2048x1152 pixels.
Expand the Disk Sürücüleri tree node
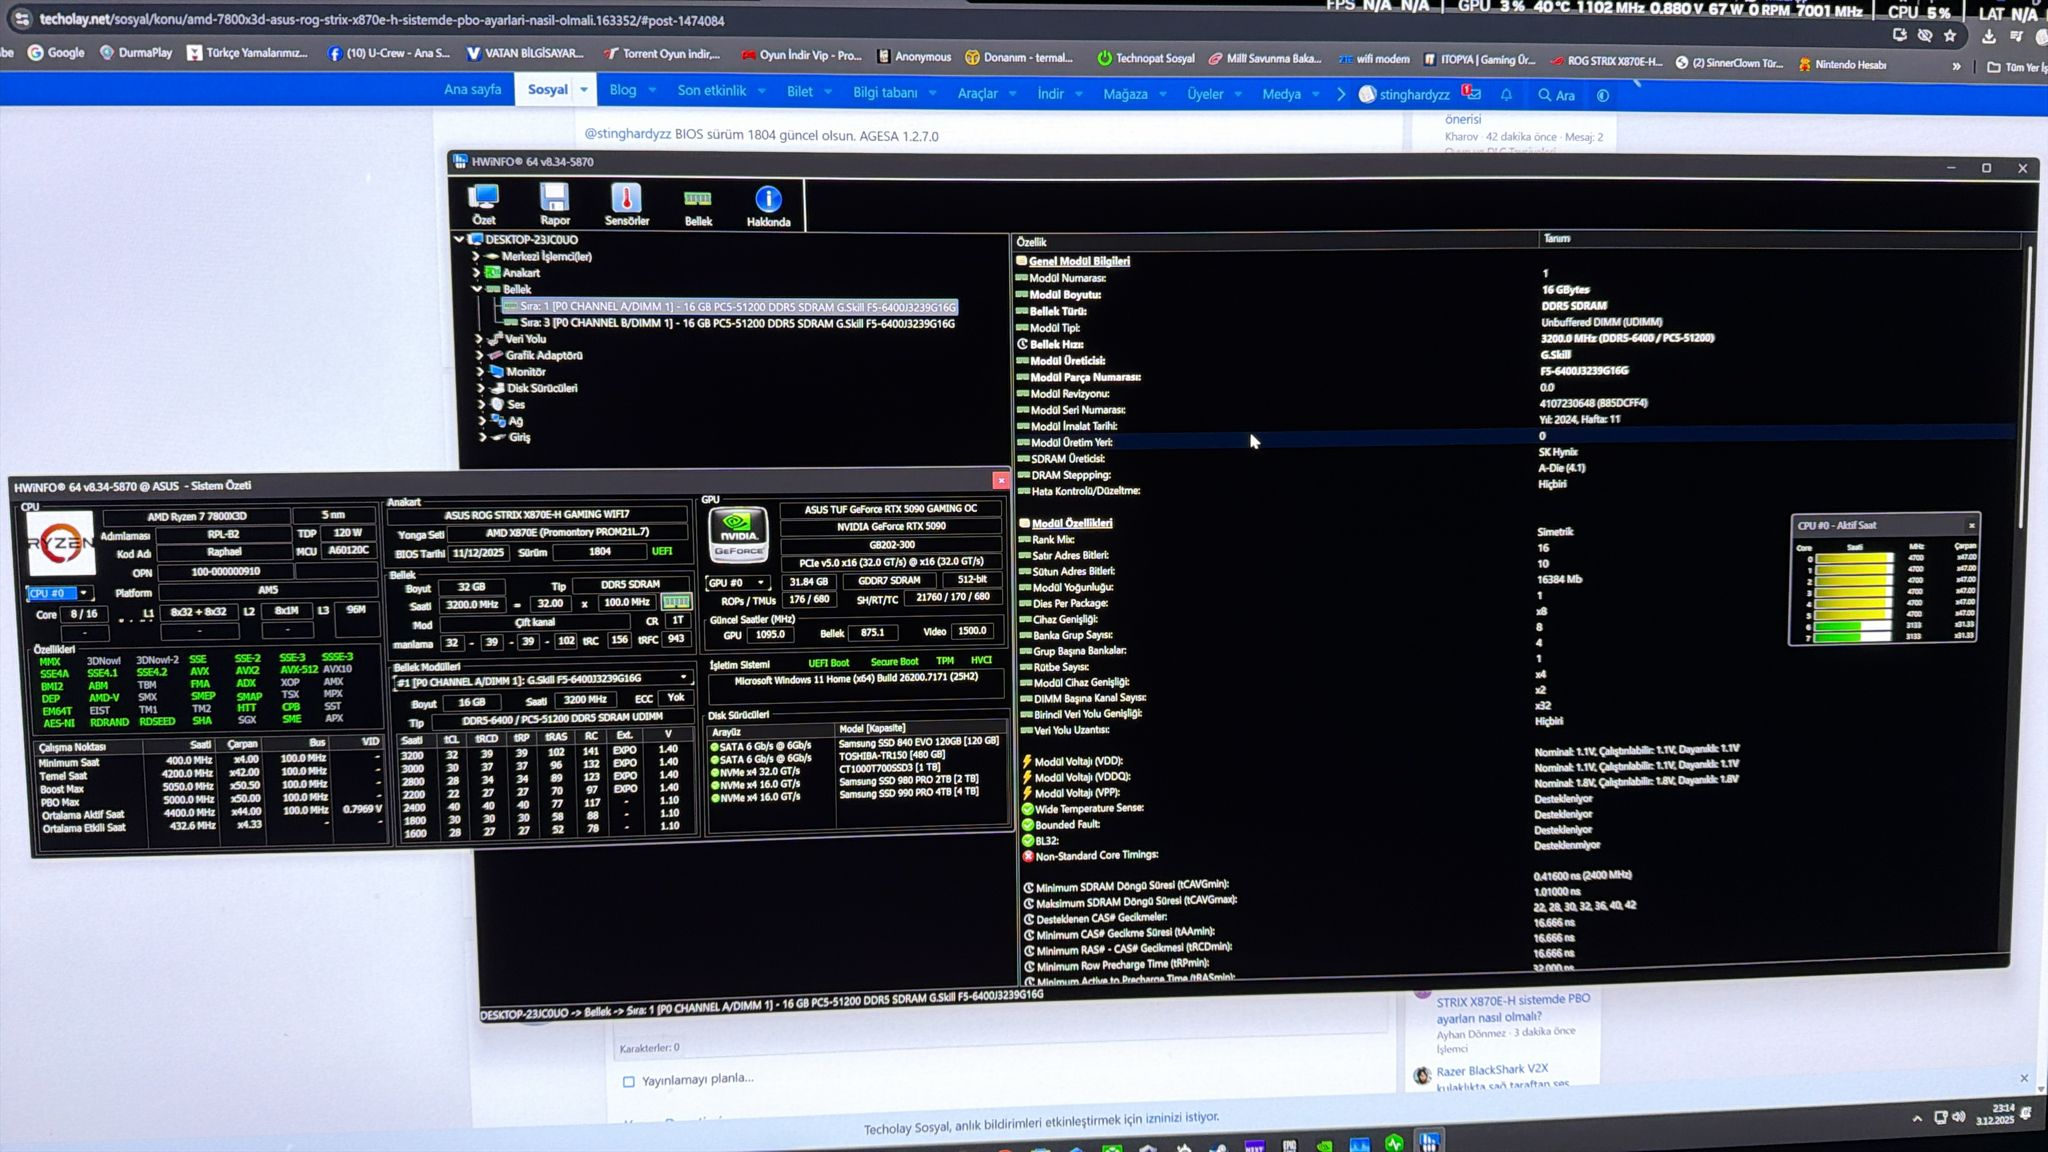point(481,388)
